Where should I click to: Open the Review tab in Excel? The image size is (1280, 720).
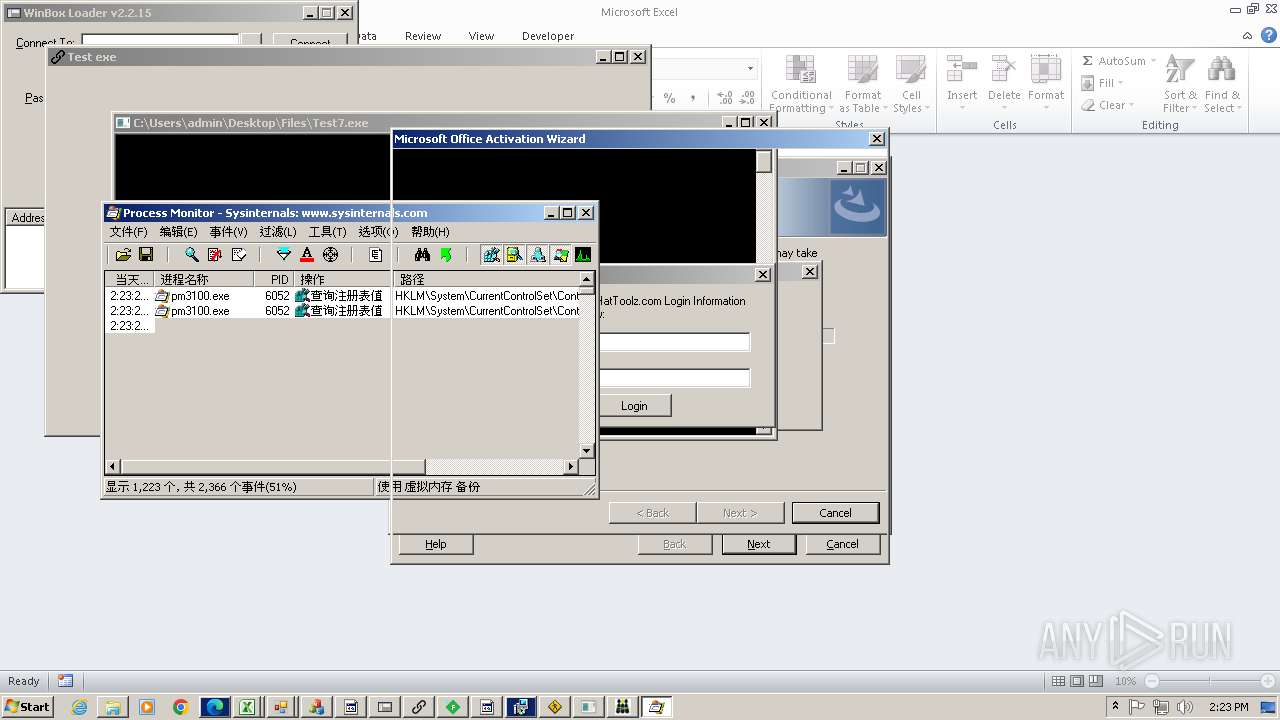pos(423,36)
